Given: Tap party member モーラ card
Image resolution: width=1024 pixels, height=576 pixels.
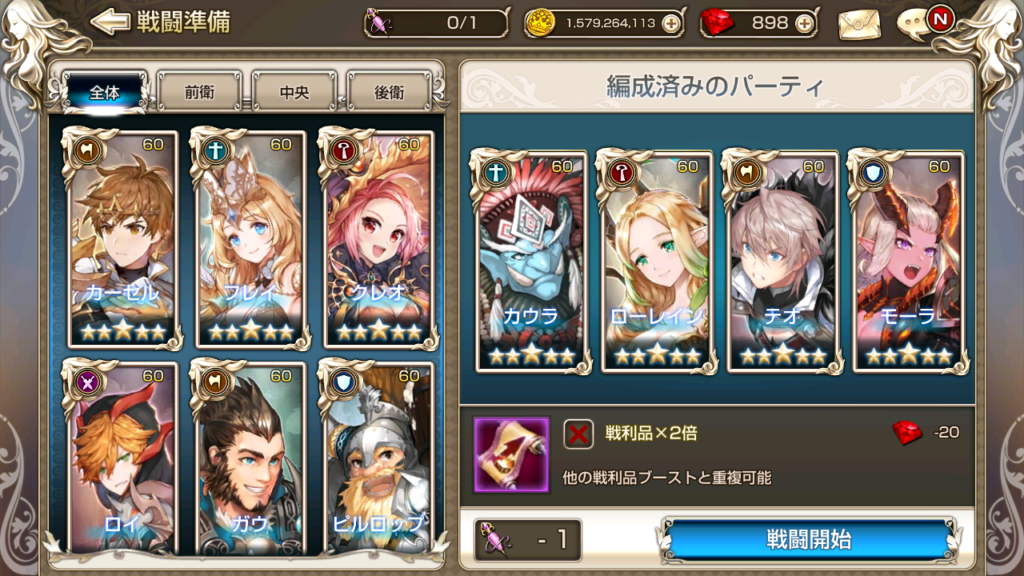Looking at the screenshot, I should (908, 262).
